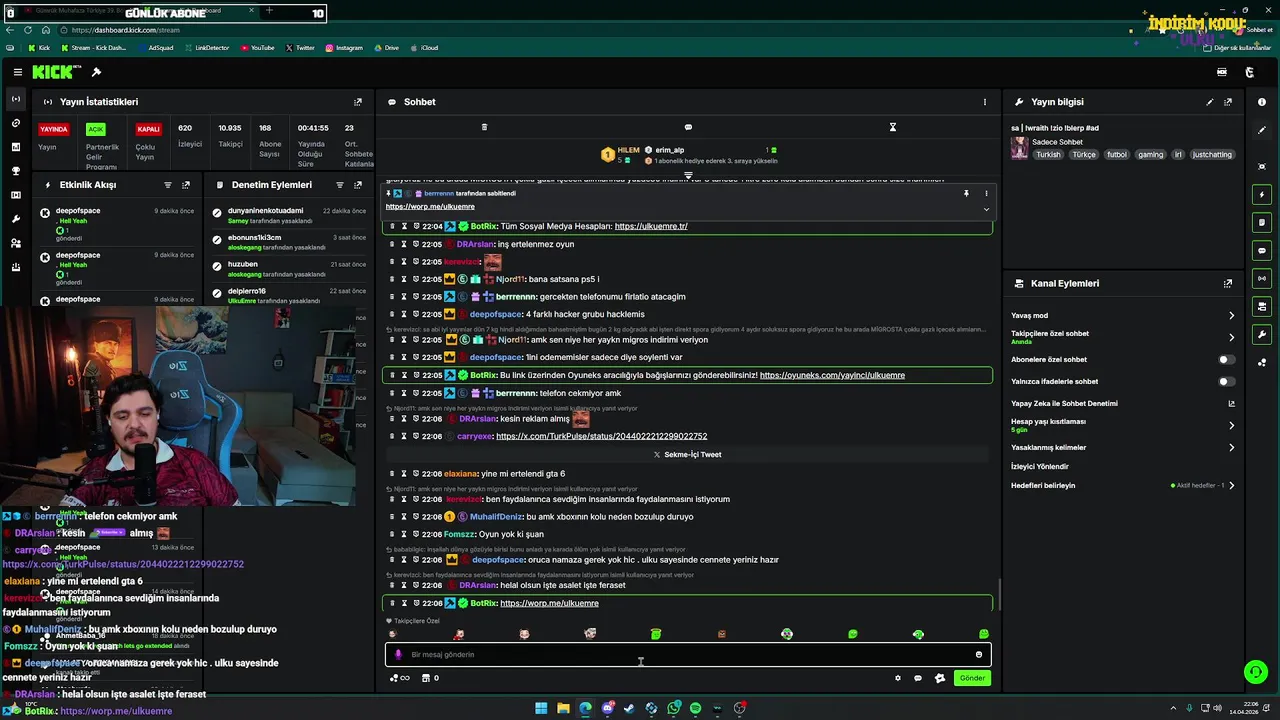Select the Turkish tag chip
Viewport: 1280px width, 720px height.
[1048, 155]
